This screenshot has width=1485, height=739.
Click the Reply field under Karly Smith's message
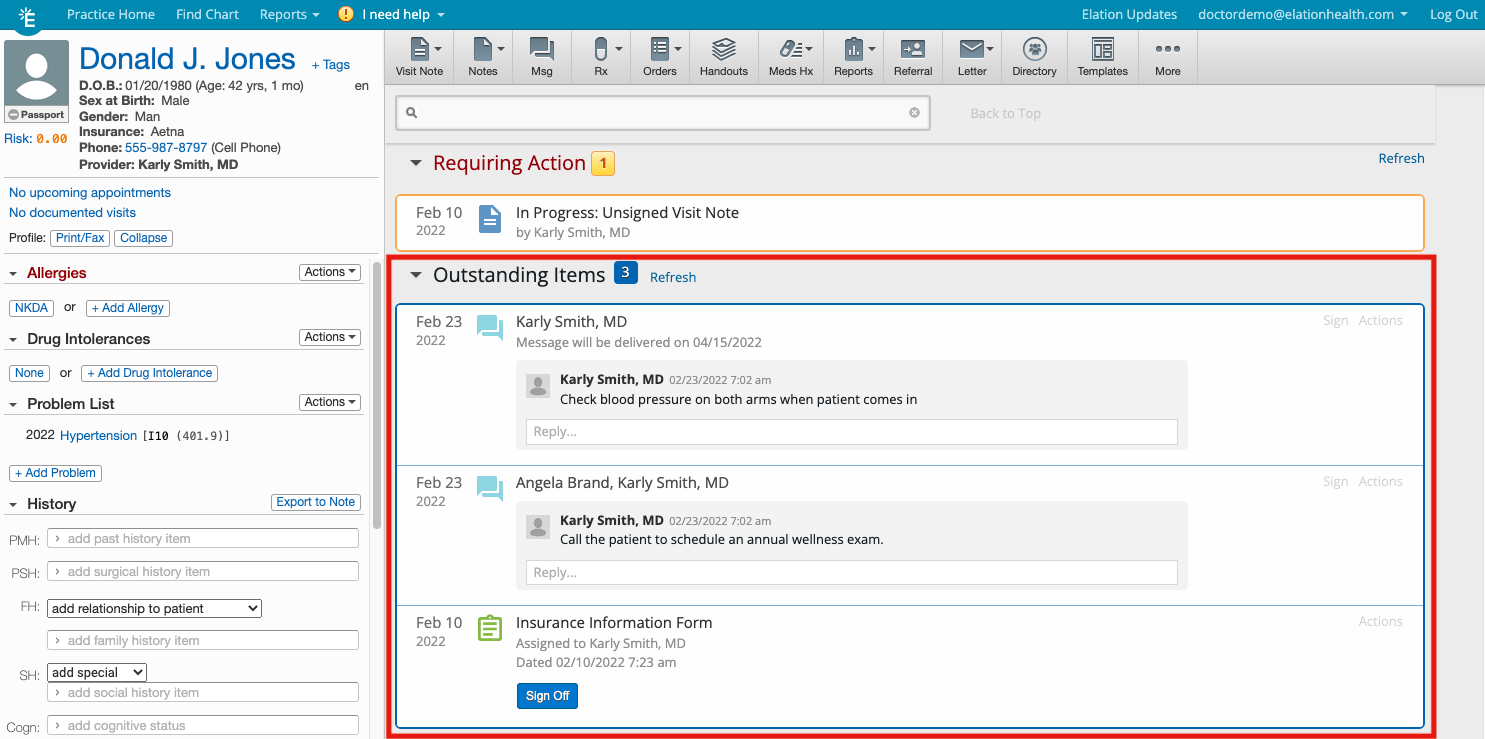click(x=851, y=431)
